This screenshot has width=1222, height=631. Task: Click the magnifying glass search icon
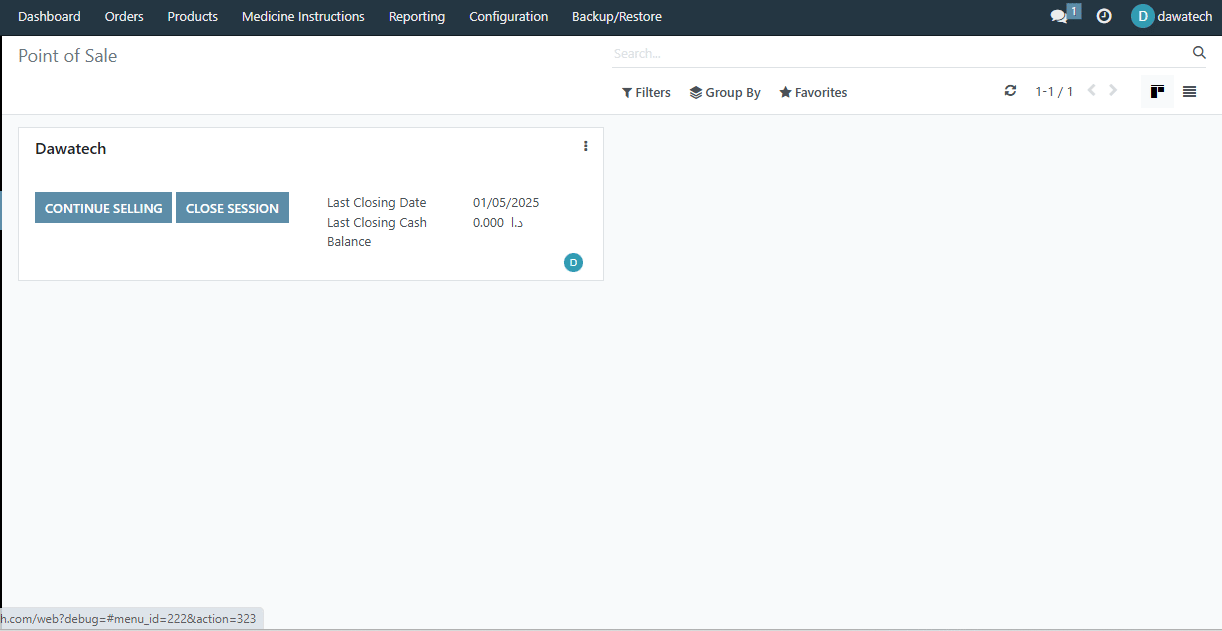pos(1199,53)
